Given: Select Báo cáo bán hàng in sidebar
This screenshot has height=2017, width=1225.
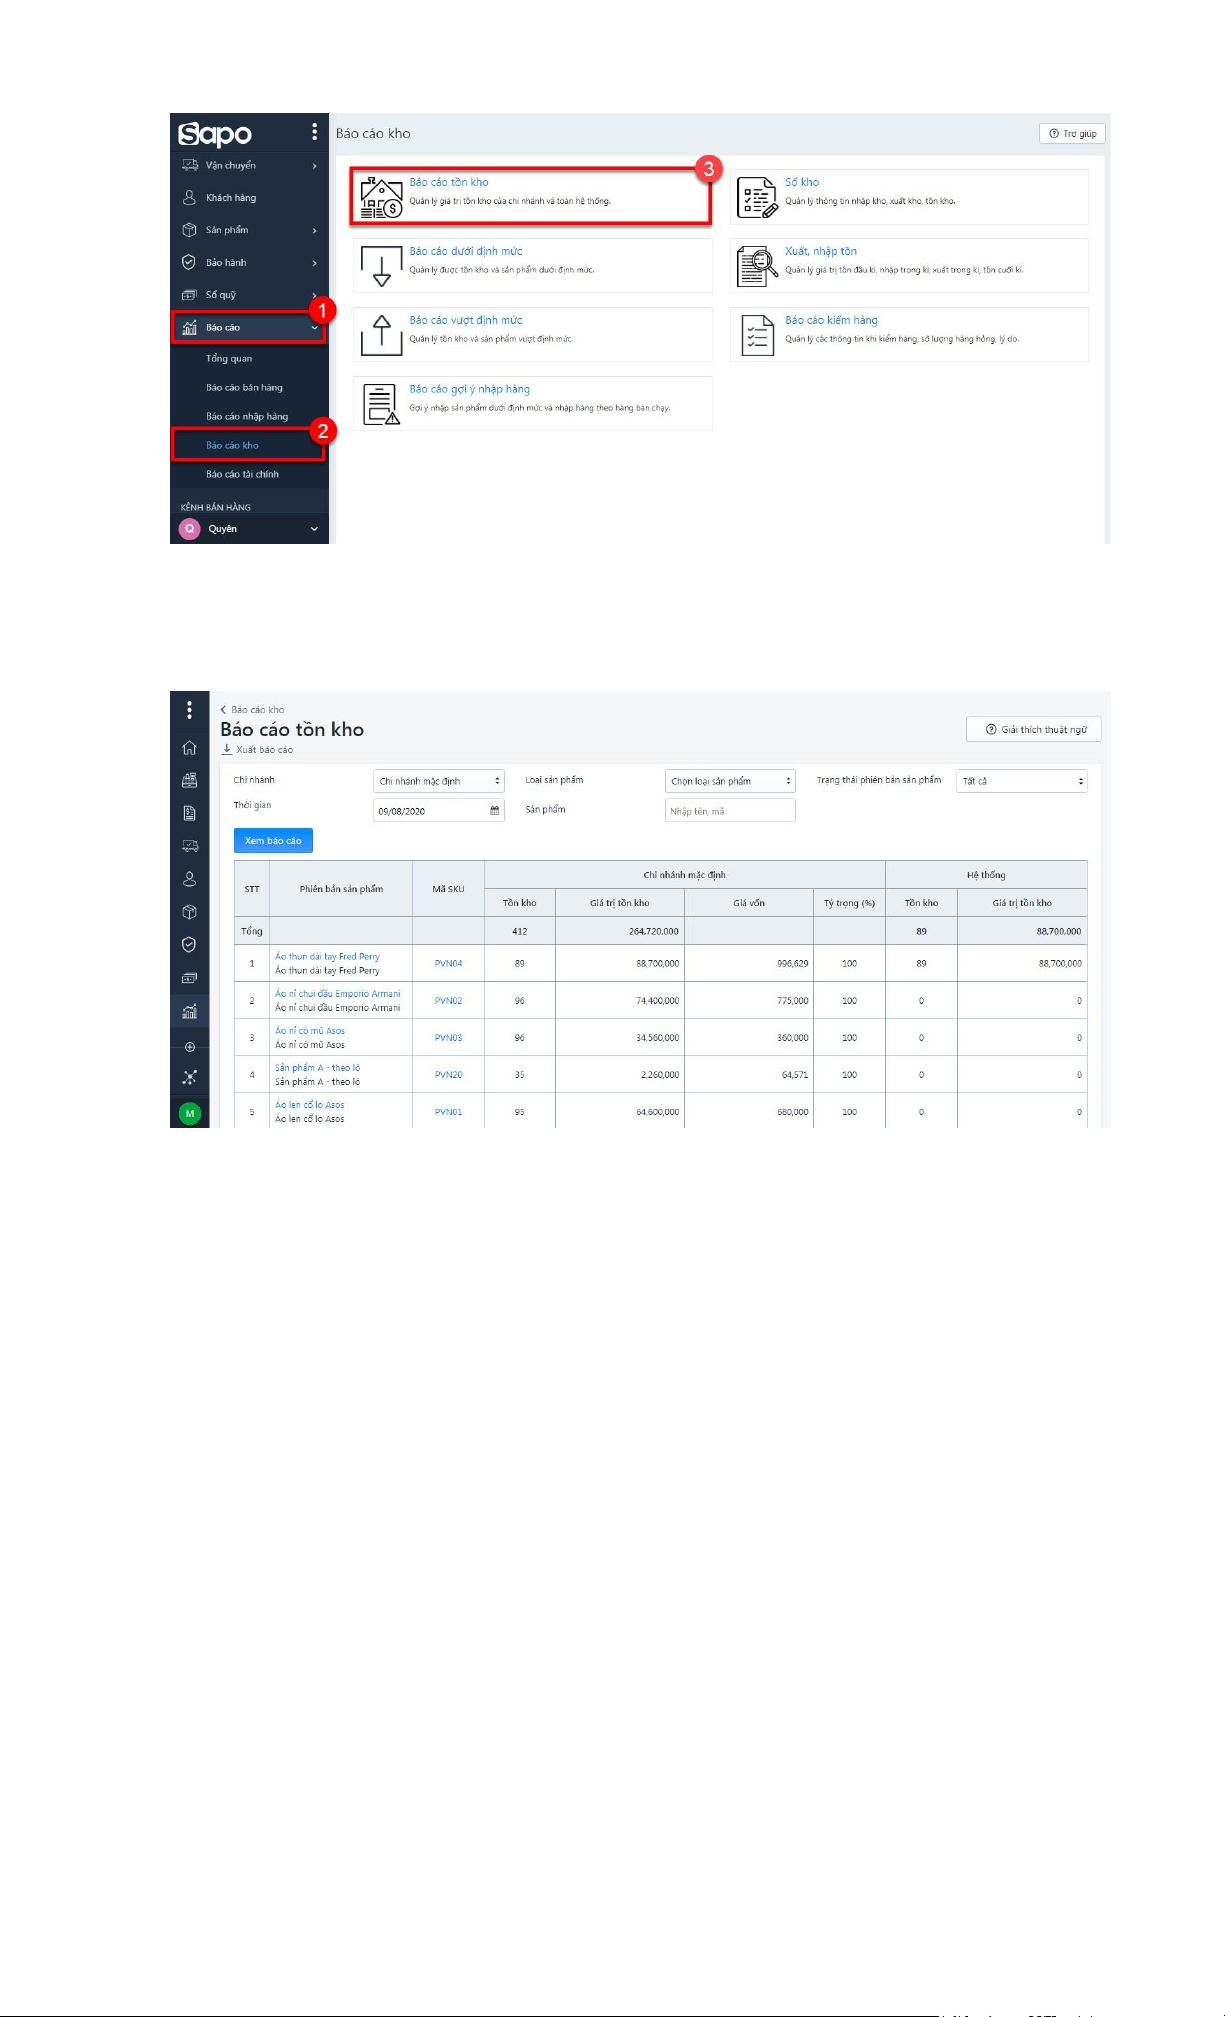Looking at the screenshot, I should pyautogui.click(x=244, y=387).
